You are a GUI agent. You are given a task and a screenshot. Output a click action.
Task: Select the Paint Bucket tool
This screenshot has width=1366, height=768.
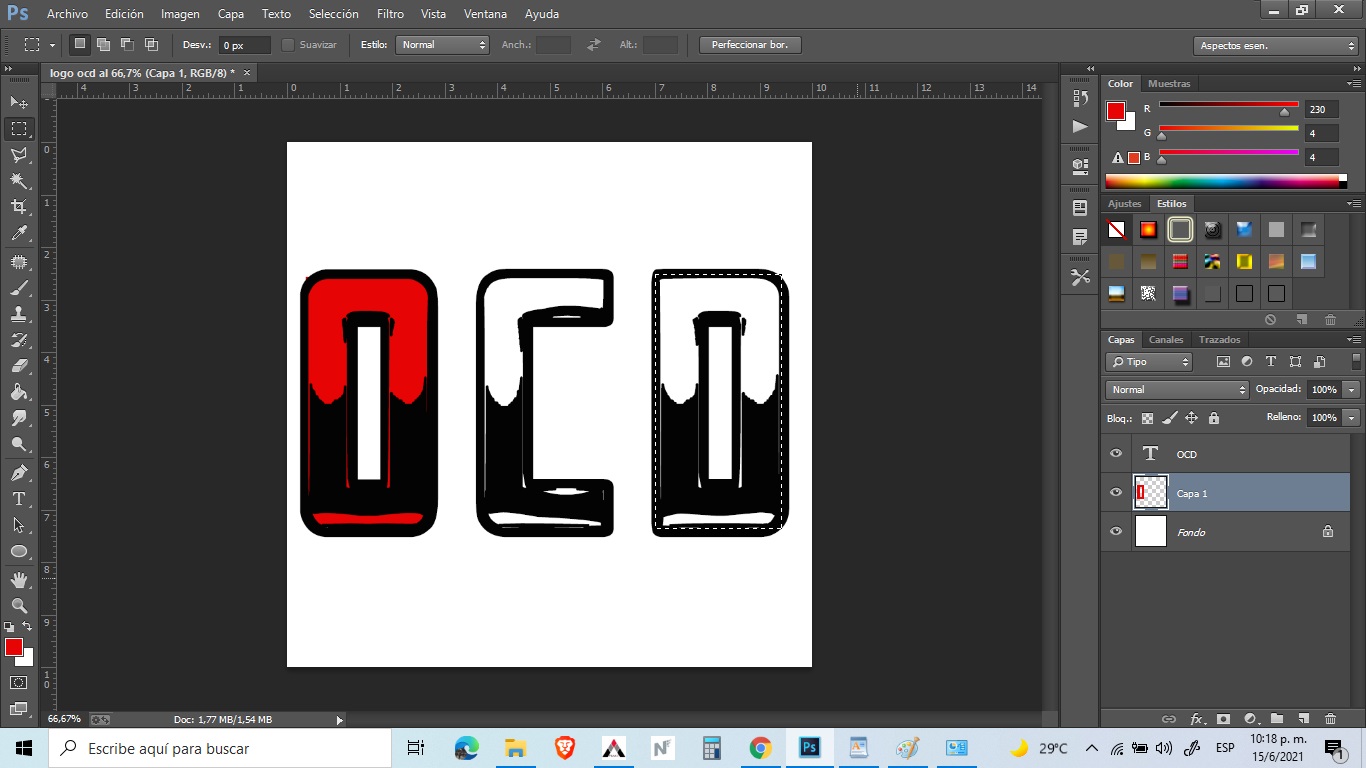click(19, 392)
